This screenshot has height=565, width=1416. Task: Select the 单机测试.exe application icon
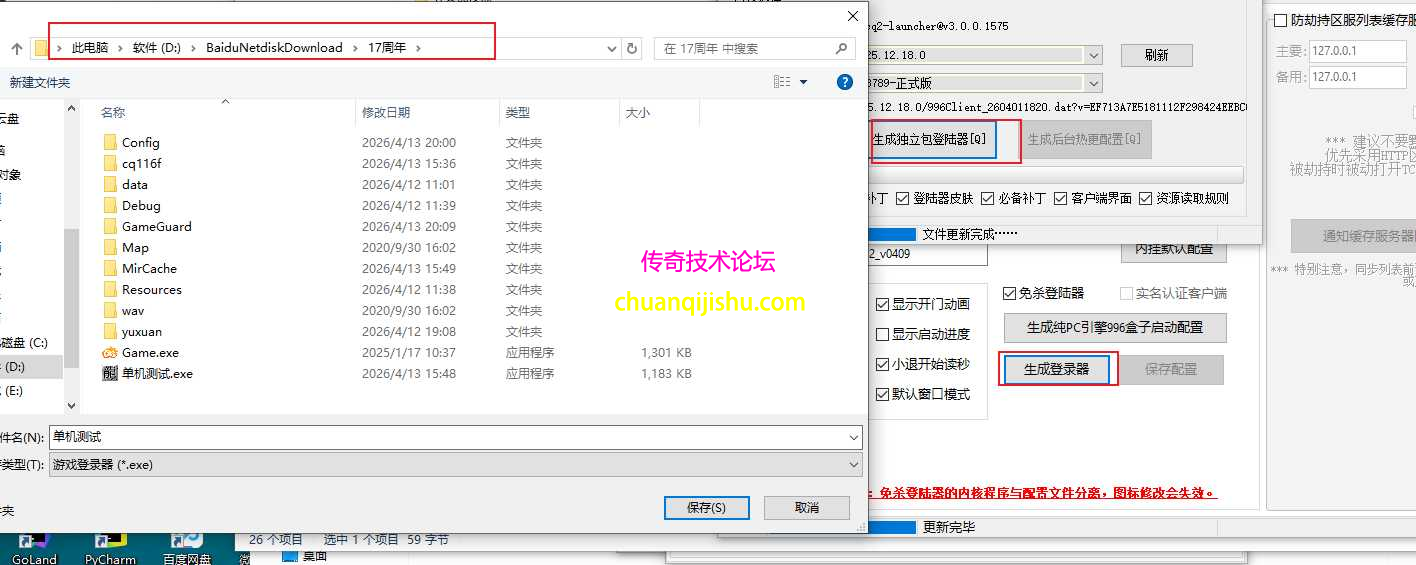110,373
